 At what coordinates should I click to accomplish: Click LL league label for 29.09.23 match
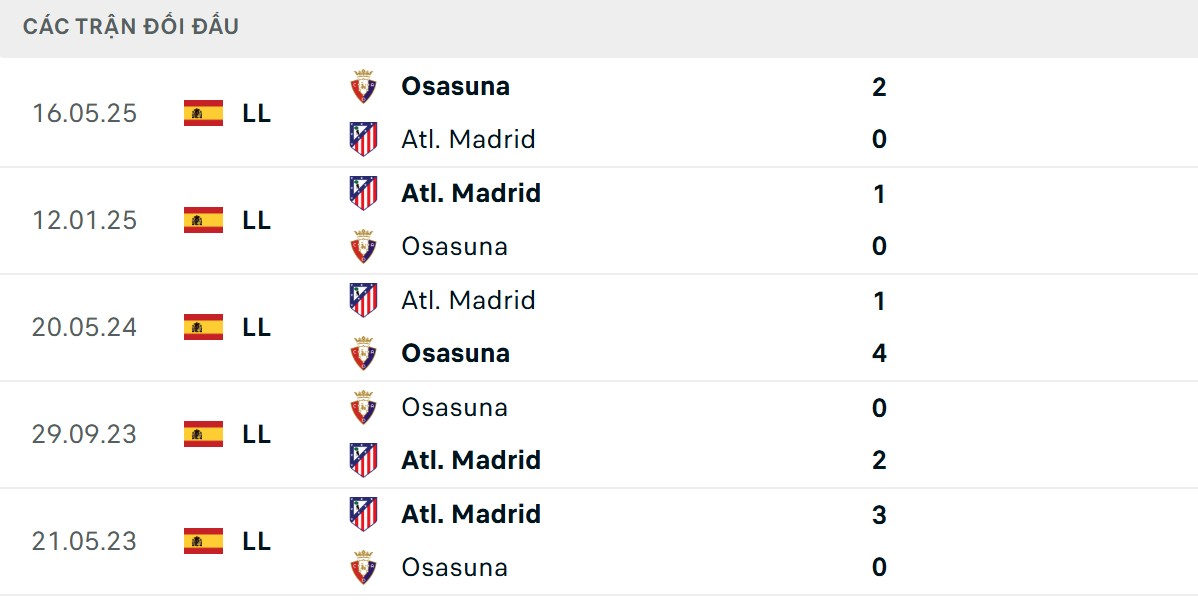[256, 434]
